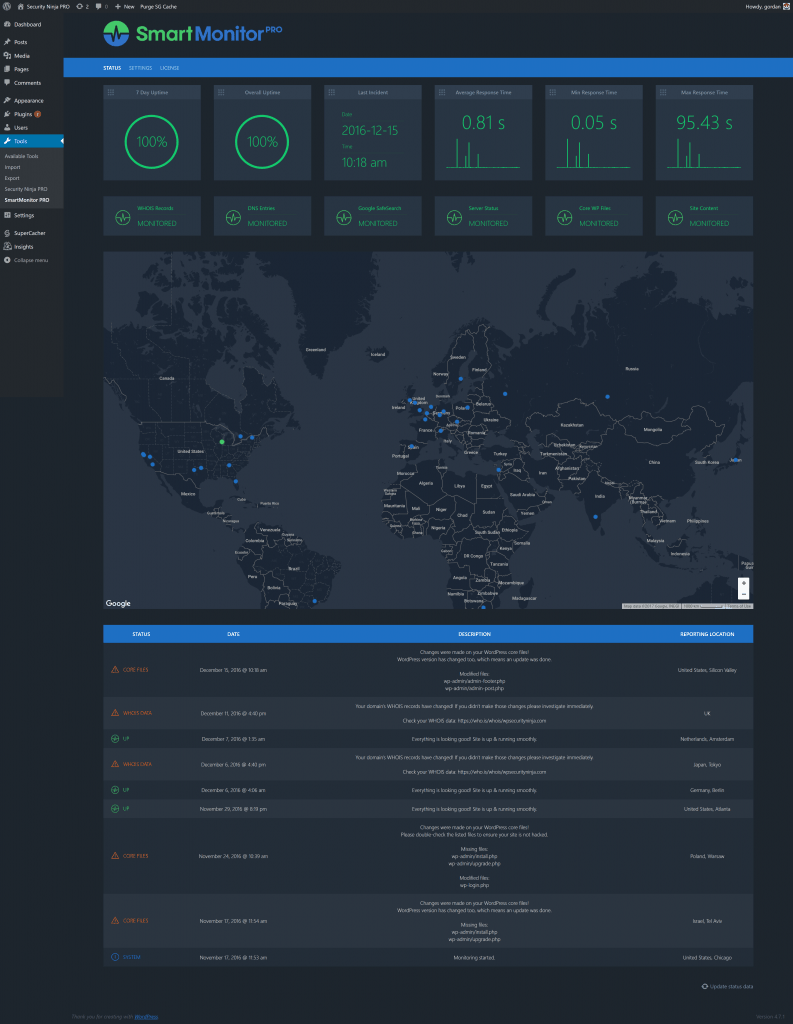Click Core WP Files monitored pulse icon
Screen dimensions: 793x1024
[564, 217]
